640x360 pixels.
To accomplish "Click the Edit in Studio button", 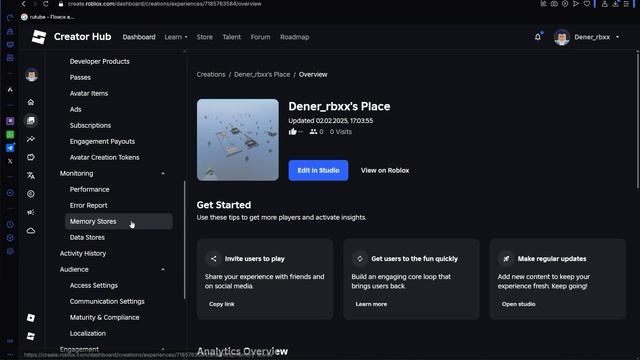I will [318, 170].
